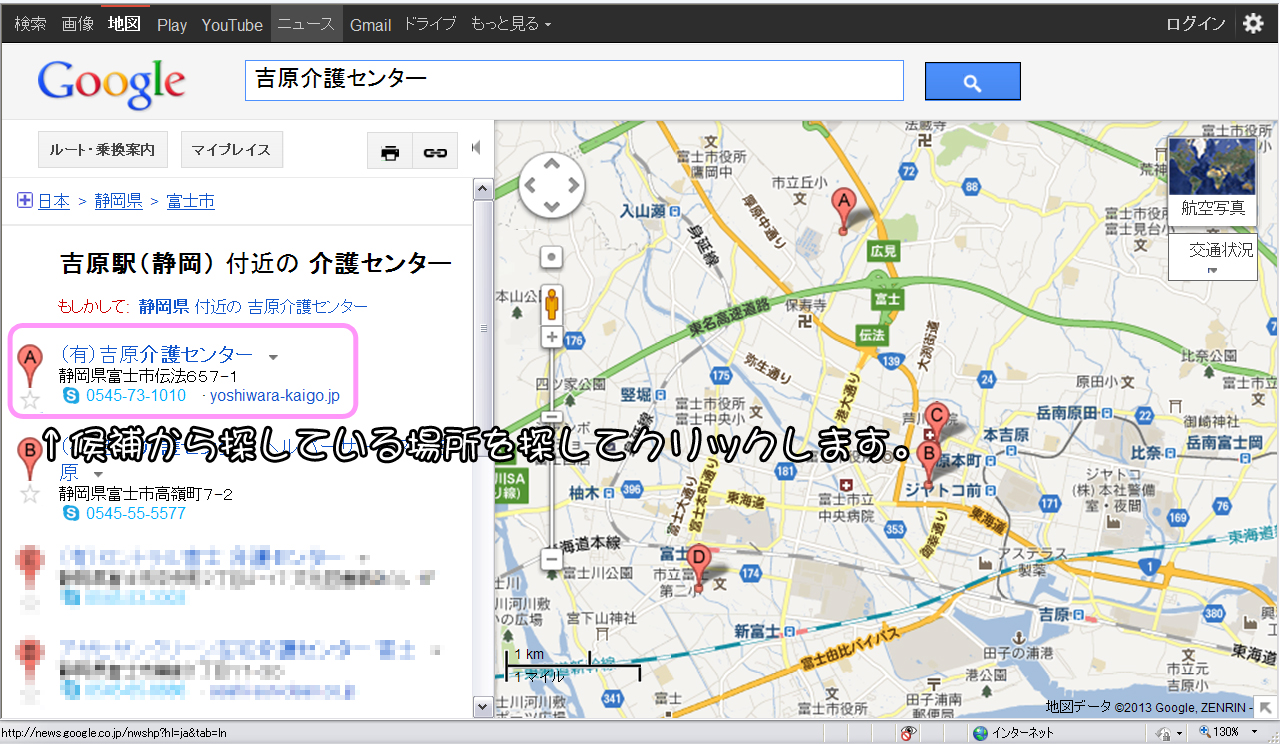Image resolution: width=1280 pixels, height=744 pixels.
Task: Click marker A in the results list
Action: (x=31, y=364)
